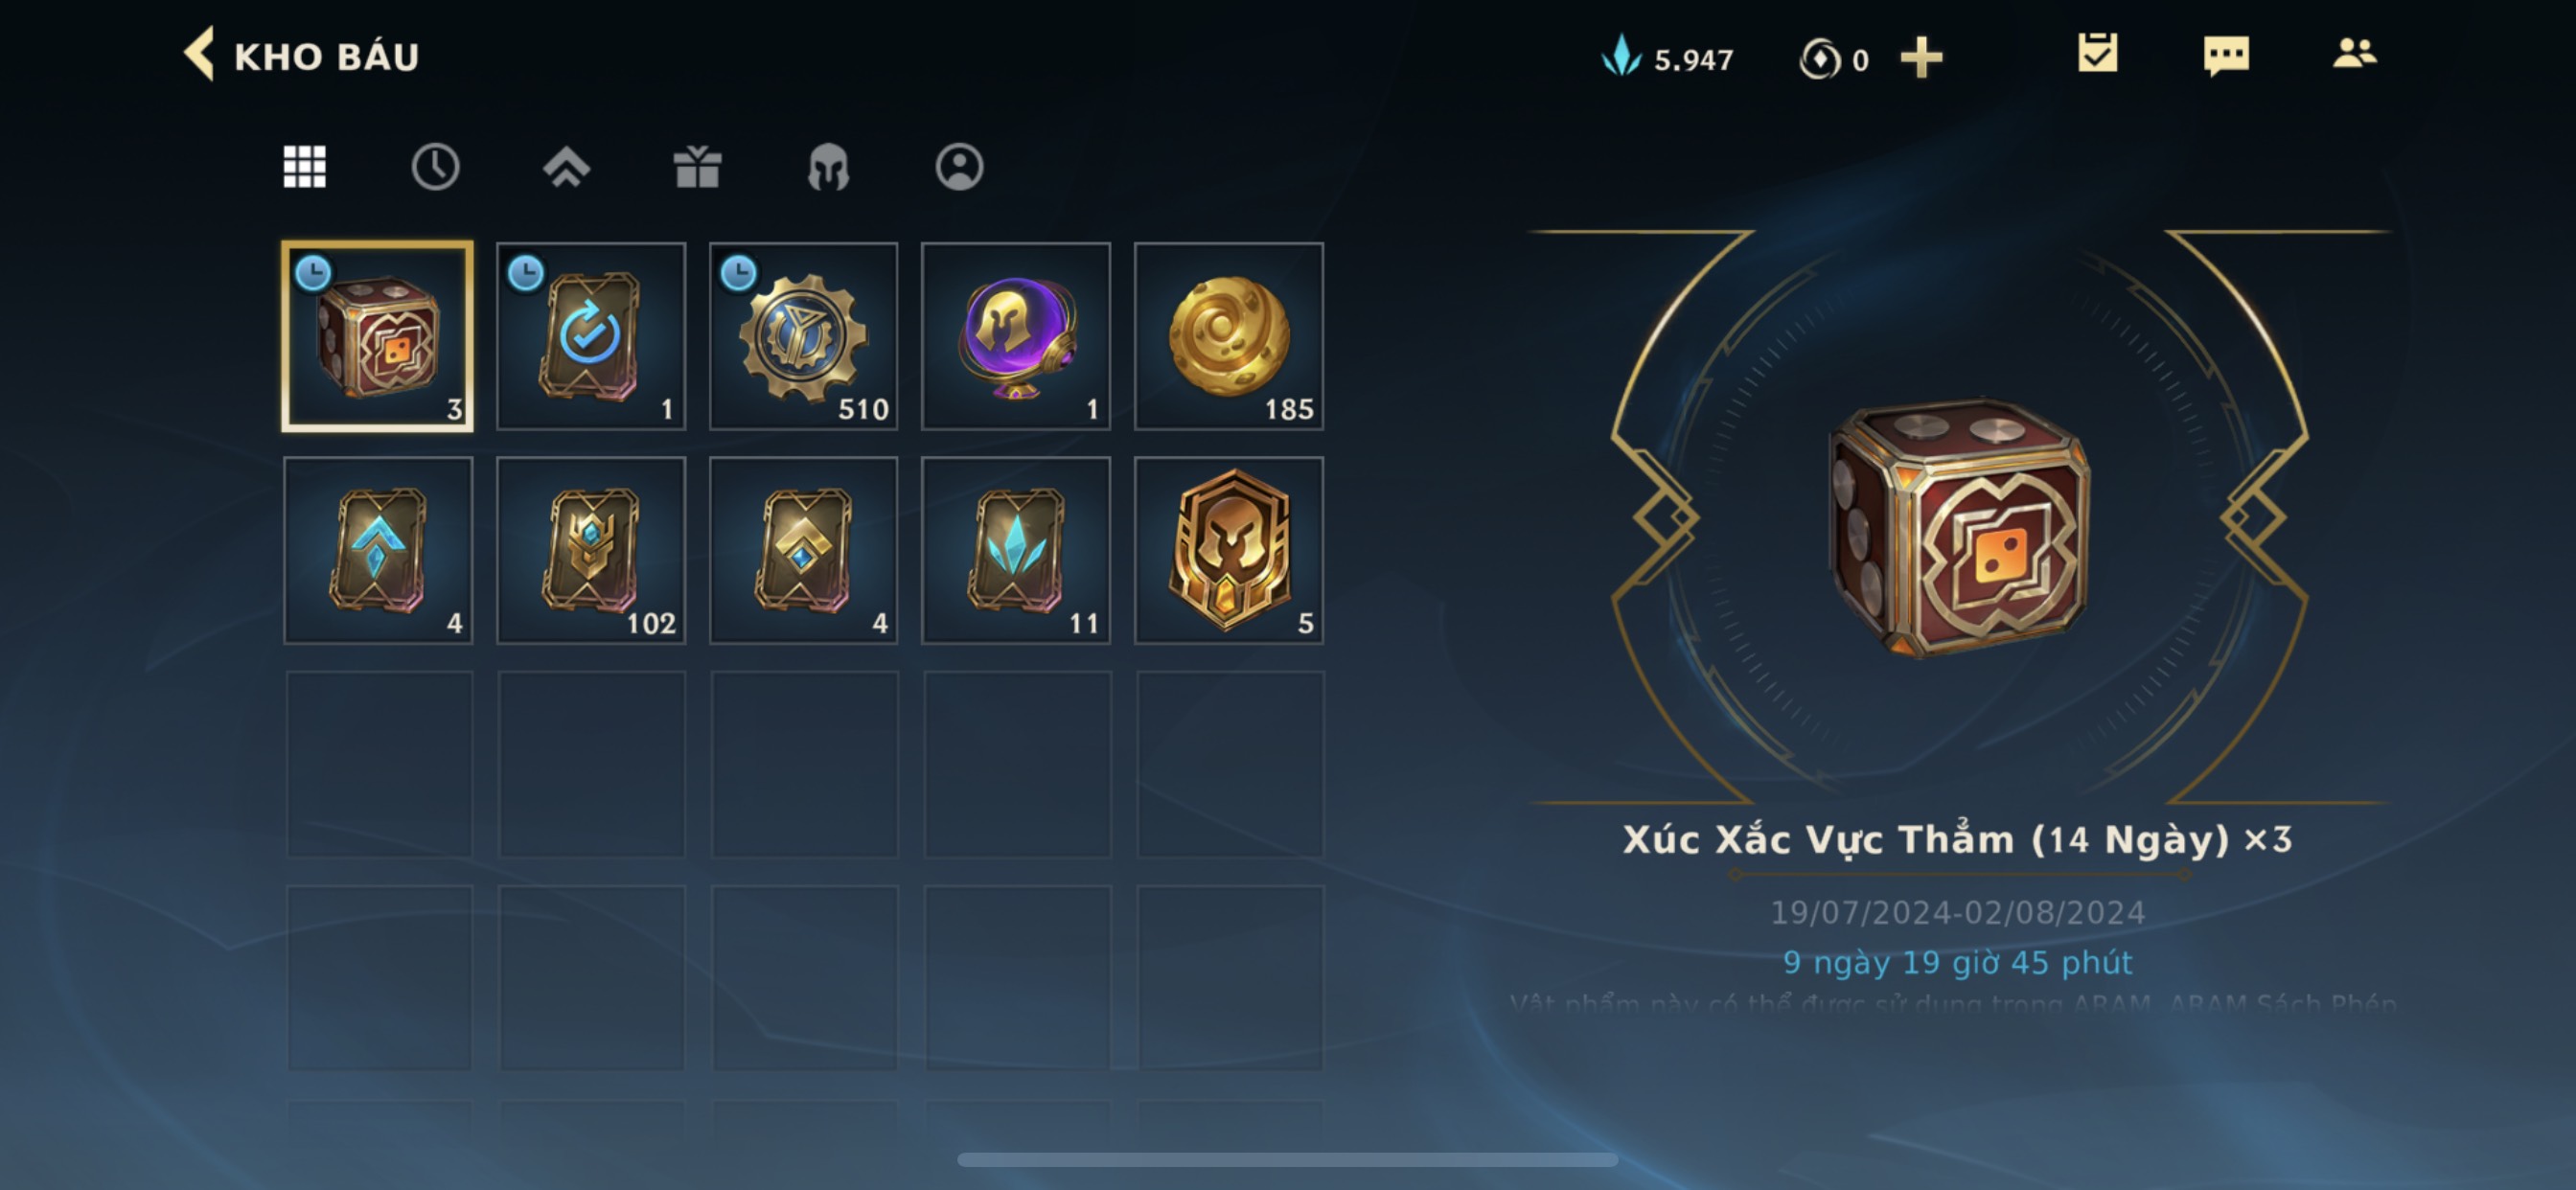Open the missions checklist icon

(x=2097, y=53)
